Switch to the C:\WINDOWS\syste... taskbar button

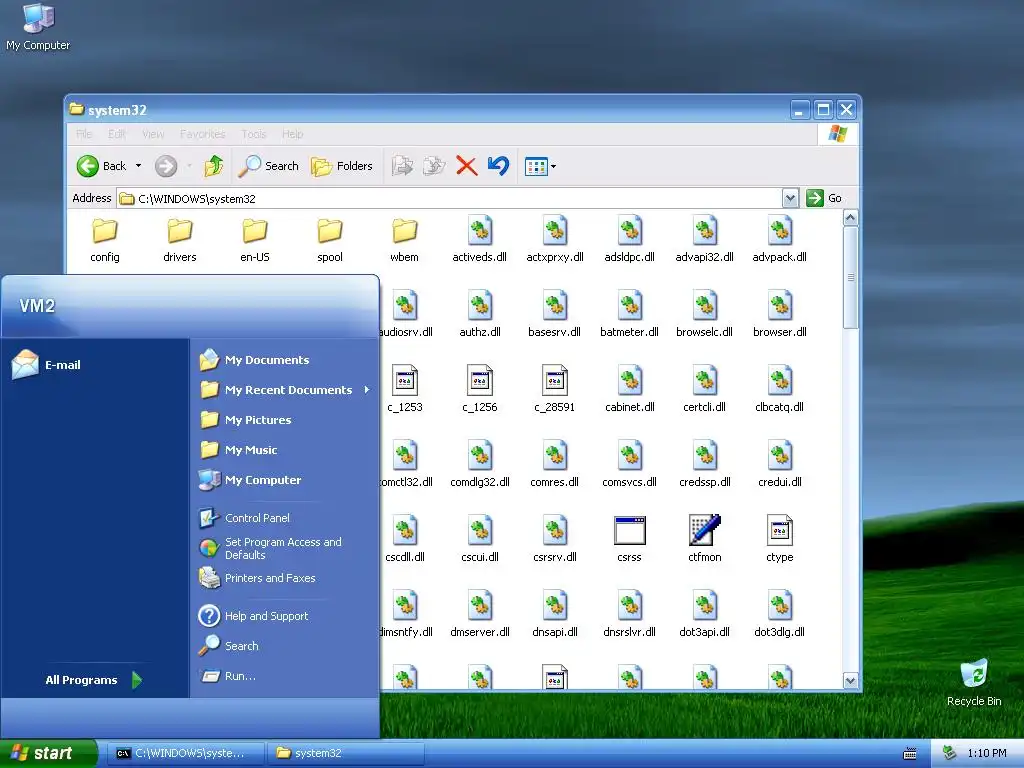pos(185,753)
